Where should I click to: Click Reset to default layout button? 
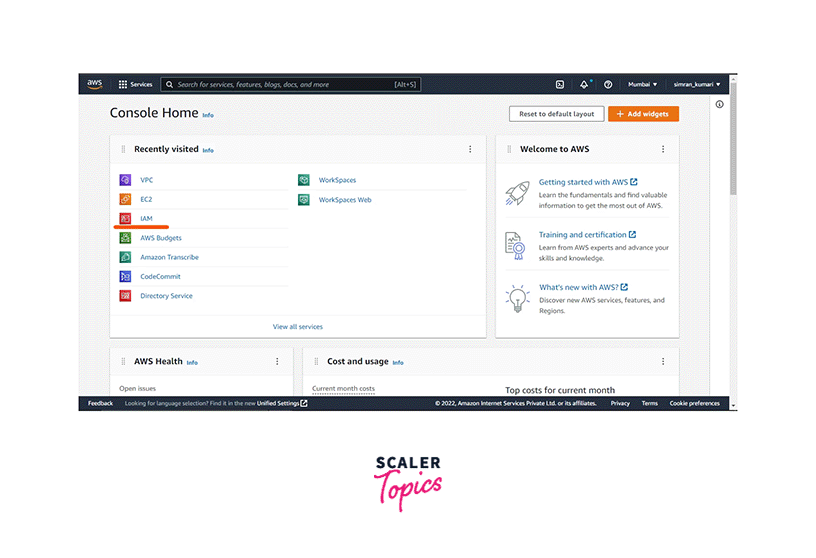click(x=556, y=114)
